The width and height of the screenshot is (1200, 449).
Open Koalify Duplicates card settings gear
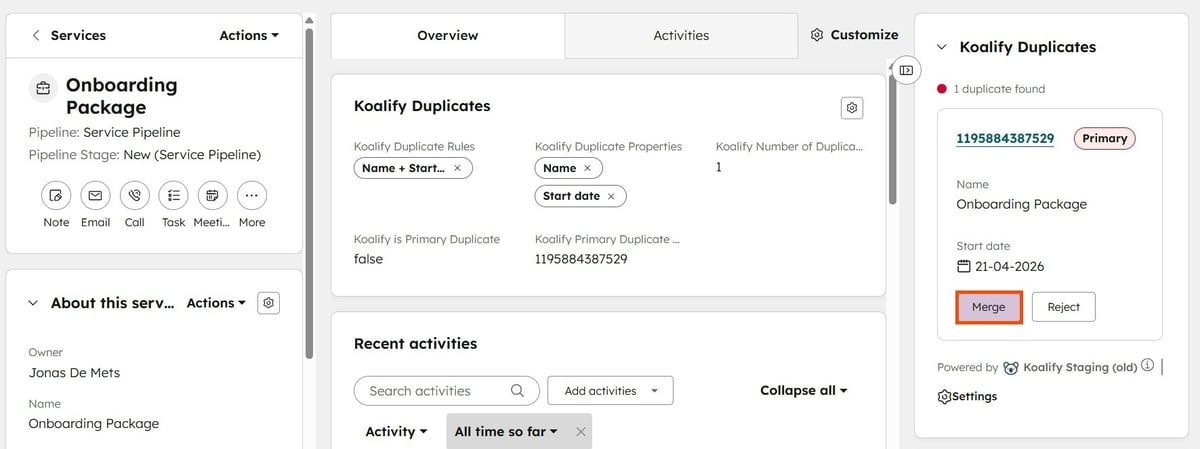point(852,107)
